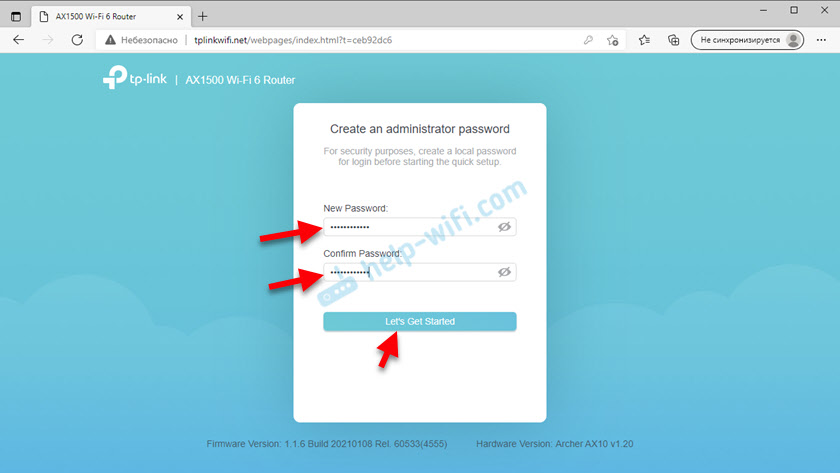The height and width of the screenshot is (473, 840).
Task: Open the Favorites list icon
Action: point(644,40)
